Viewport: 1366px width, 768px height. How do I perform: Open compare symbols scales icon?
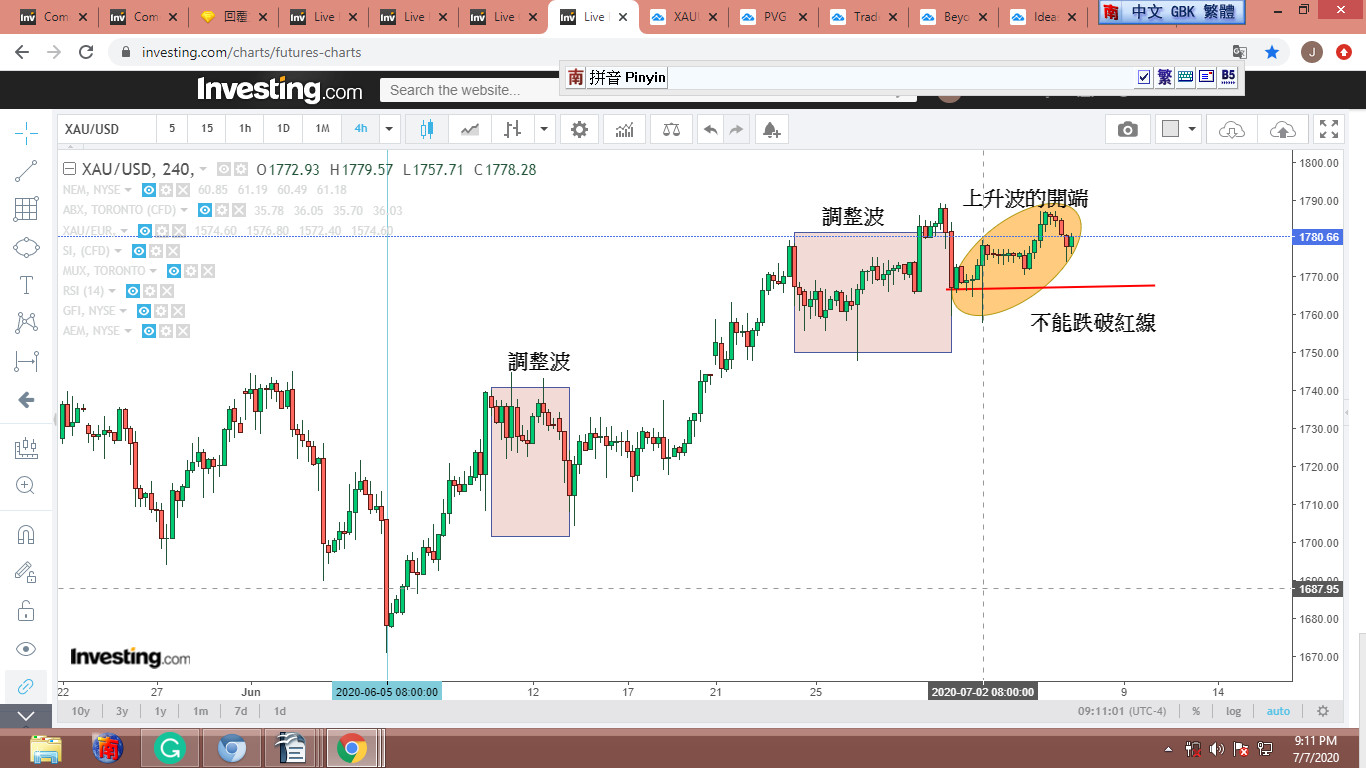click(x=670, y=129)
